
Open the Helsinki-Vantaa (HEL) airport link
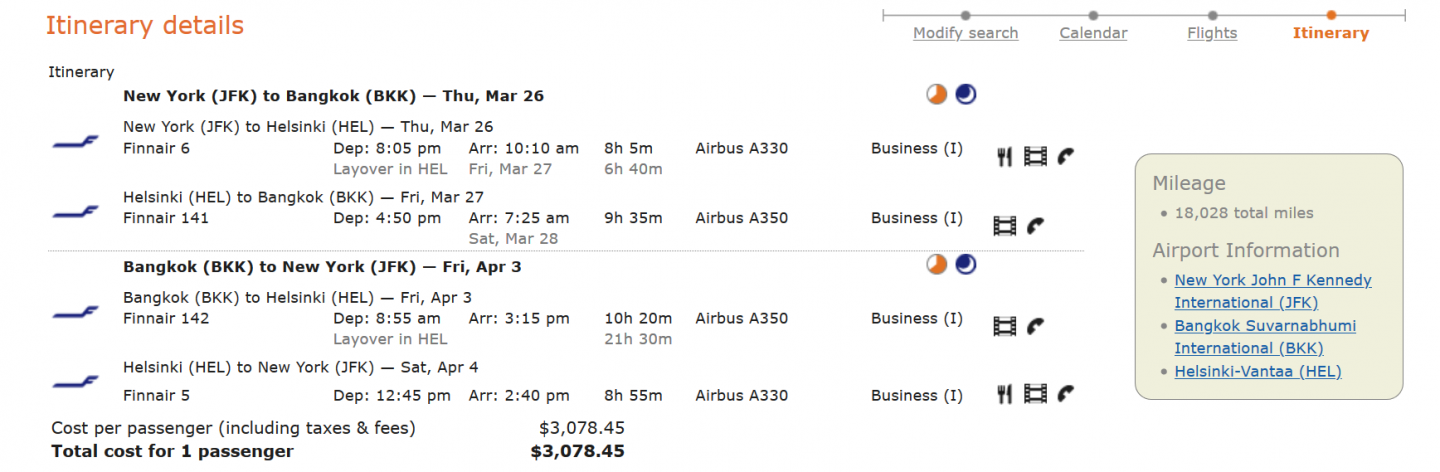[x=1257, y=372]
